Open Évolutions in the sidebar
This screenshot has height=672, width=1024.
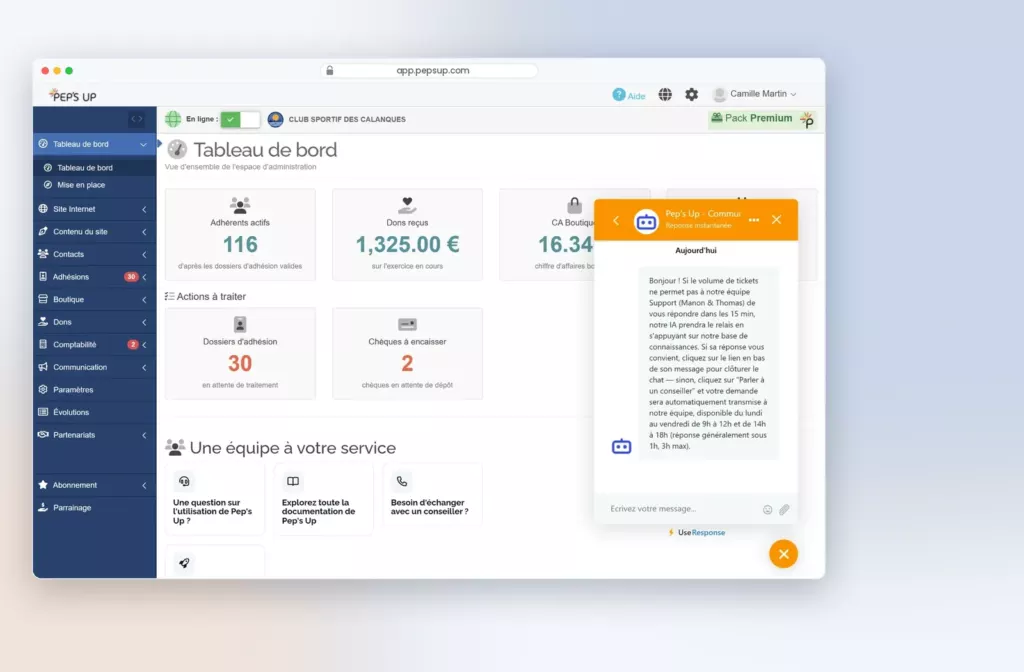(94, 412)
